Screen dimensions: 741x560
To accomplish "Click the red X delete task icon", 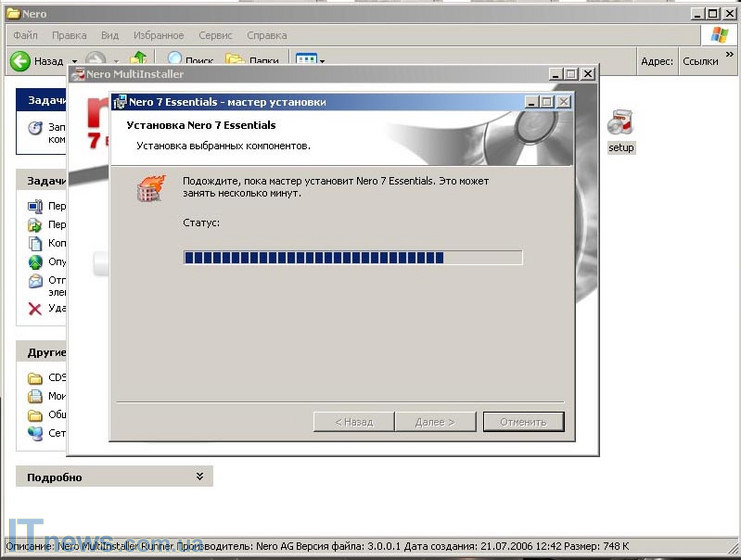I will point(35,308).
